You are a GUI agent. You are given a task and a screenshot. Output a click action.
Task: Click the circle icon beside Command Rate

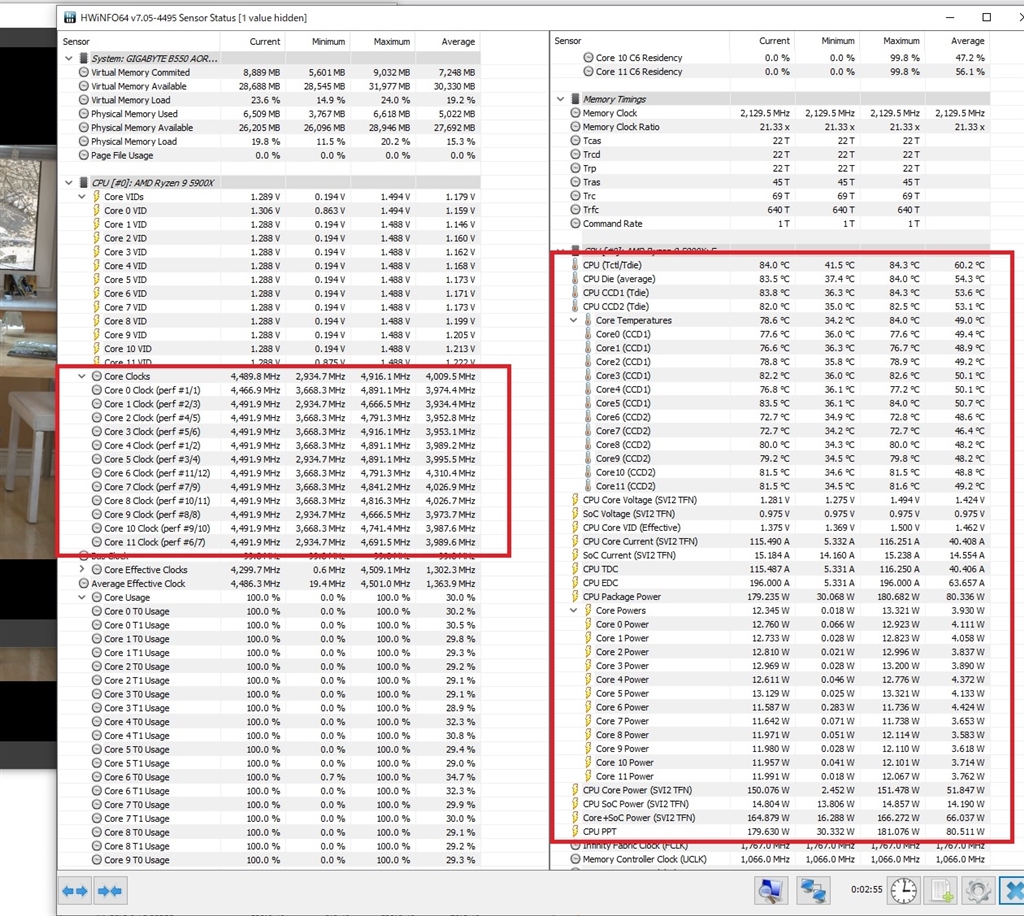click(575, 223)
